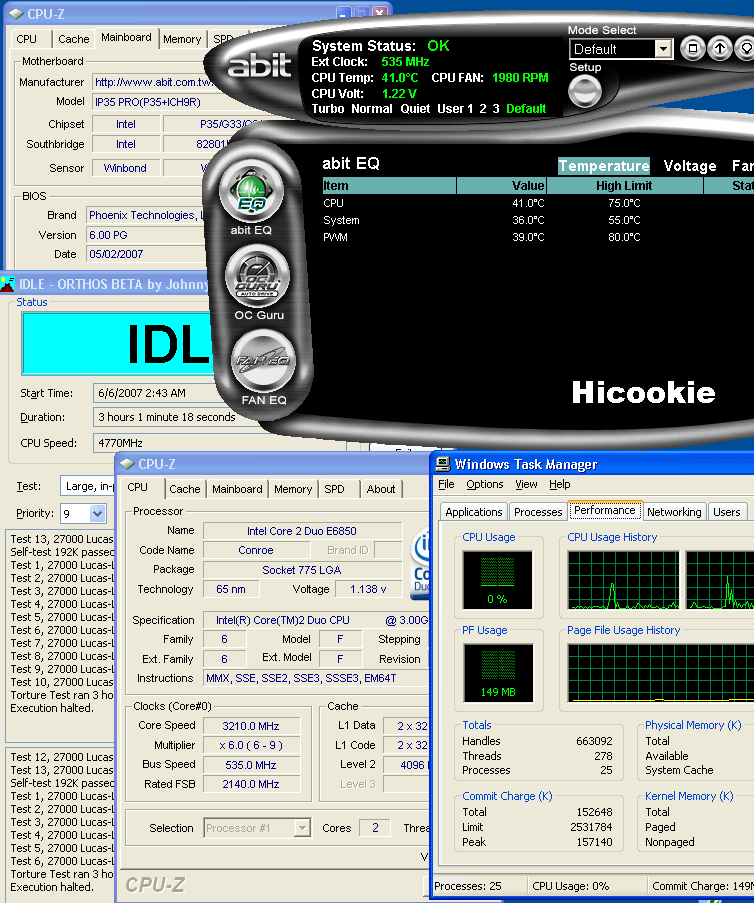The image size is (754, 903).
Task: Click the Item column header in abit EQ
Action: pyautogui.click(x=389, y=185)
